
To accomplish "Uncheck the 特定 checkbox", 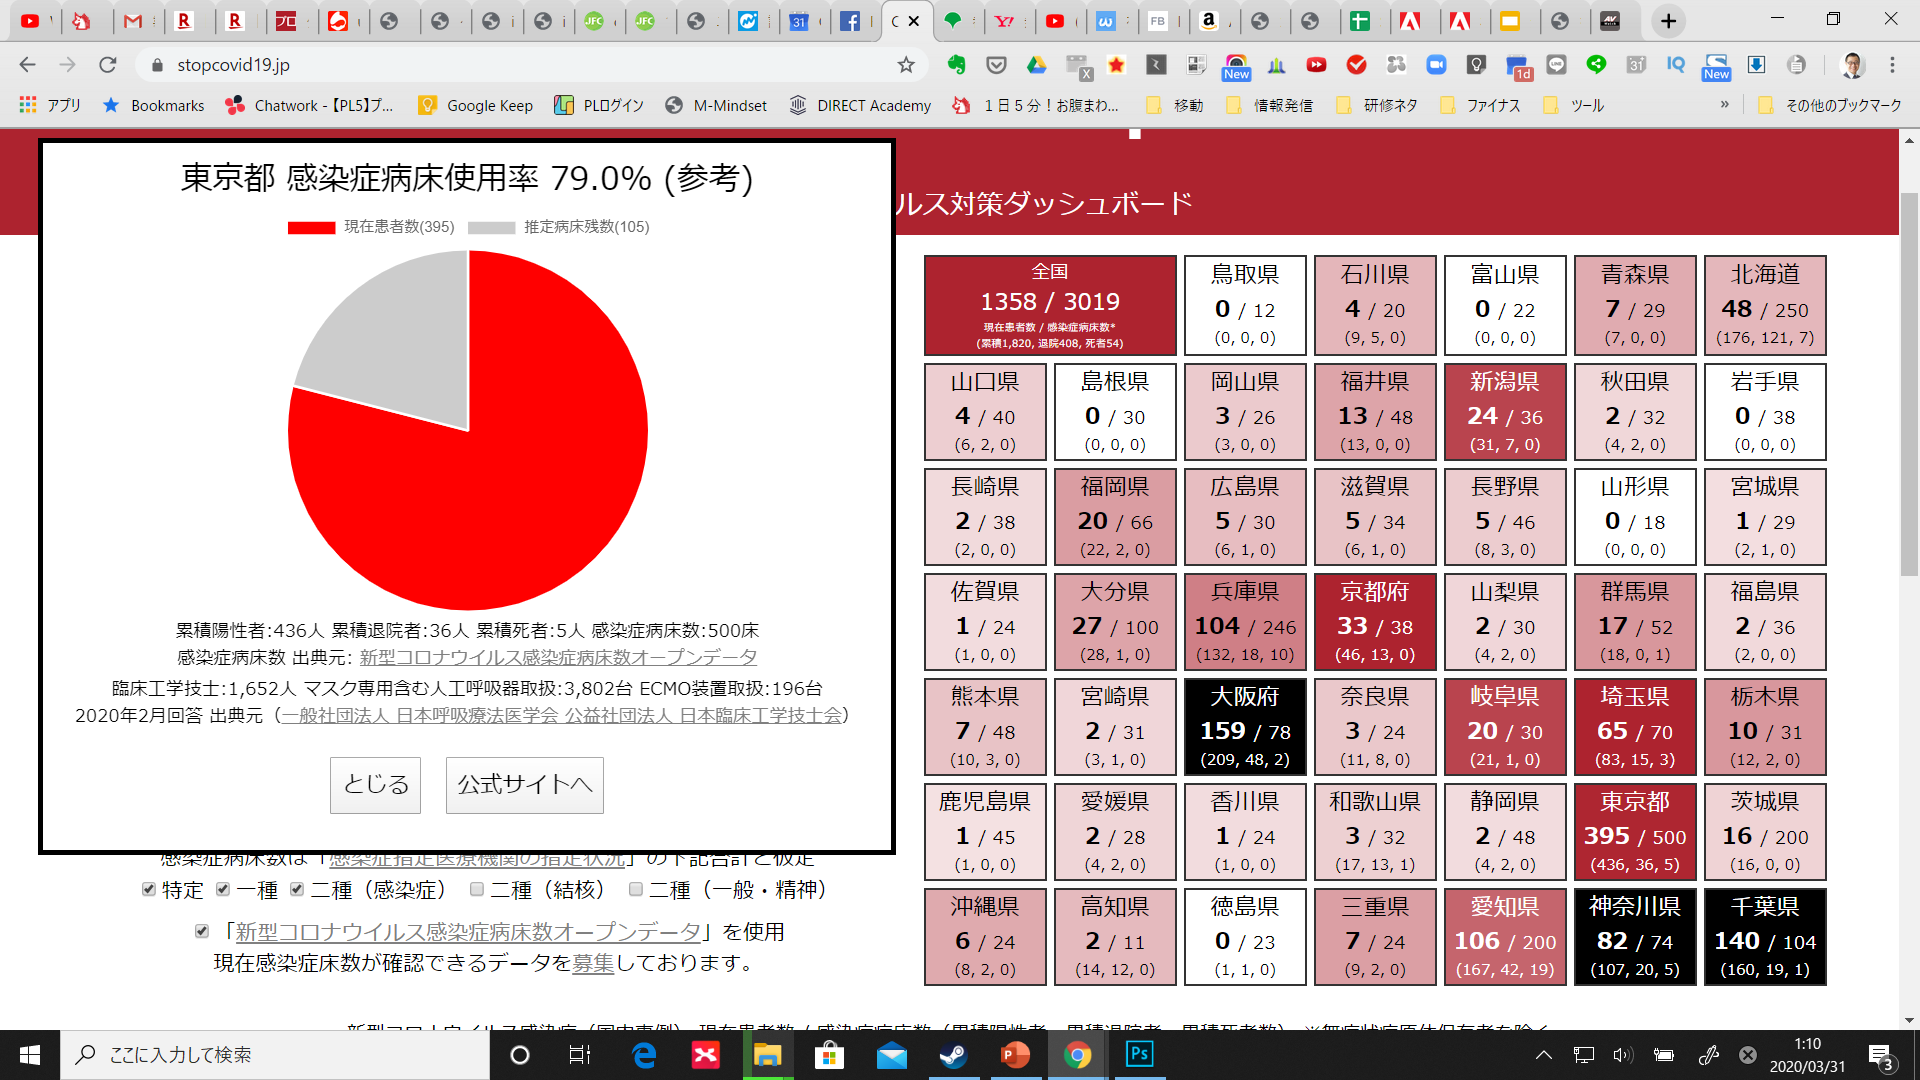I will coord(149,889).
